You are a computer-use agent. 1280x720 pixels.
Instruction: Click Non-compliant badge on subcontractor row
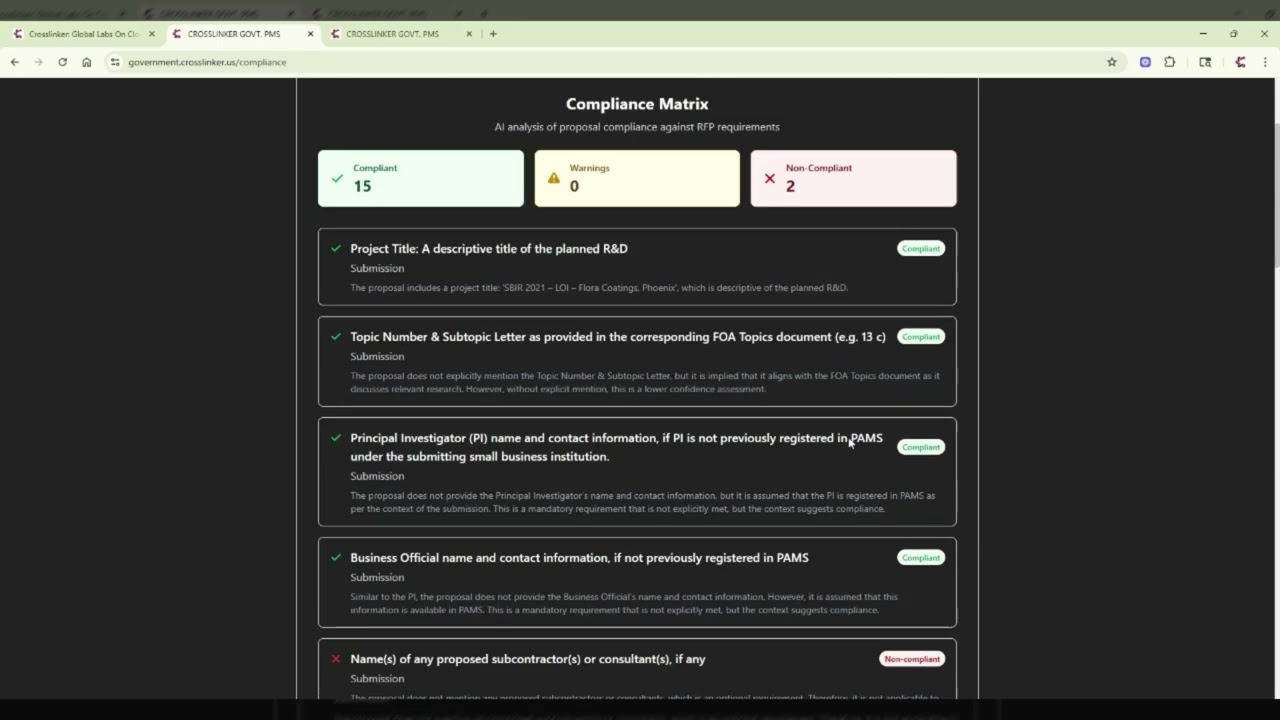[912, 659]
